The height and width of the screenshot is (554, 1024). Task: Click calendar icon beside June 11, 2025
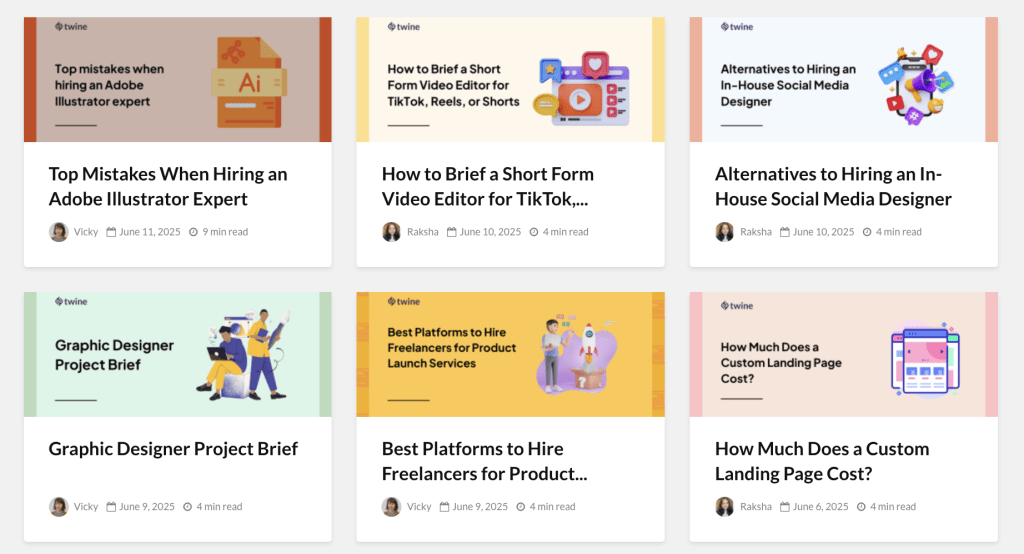[112, 232]
